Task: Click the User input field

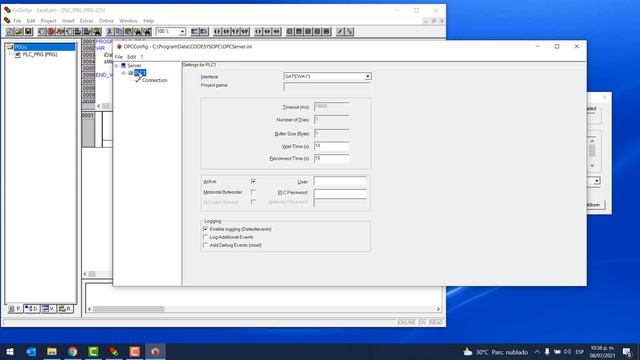Action: pos(340,182)
